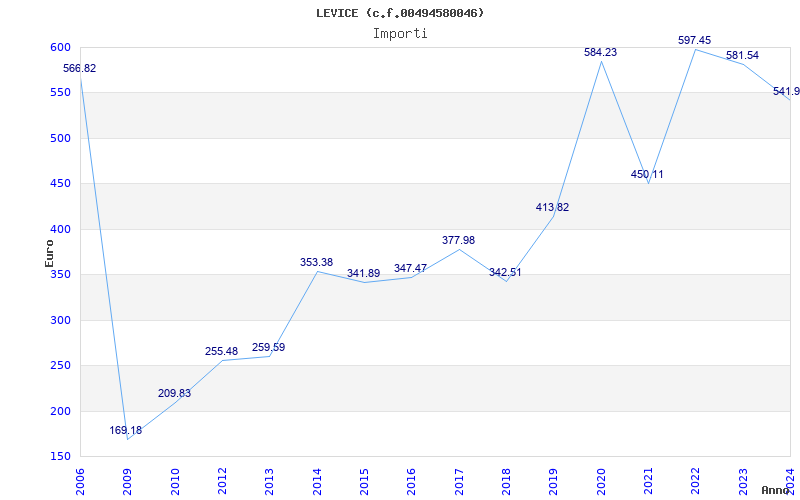Click the 566.82 data label for 2006
The height and width of the screenshot is (500, 800).
click(x=80, y=68)
